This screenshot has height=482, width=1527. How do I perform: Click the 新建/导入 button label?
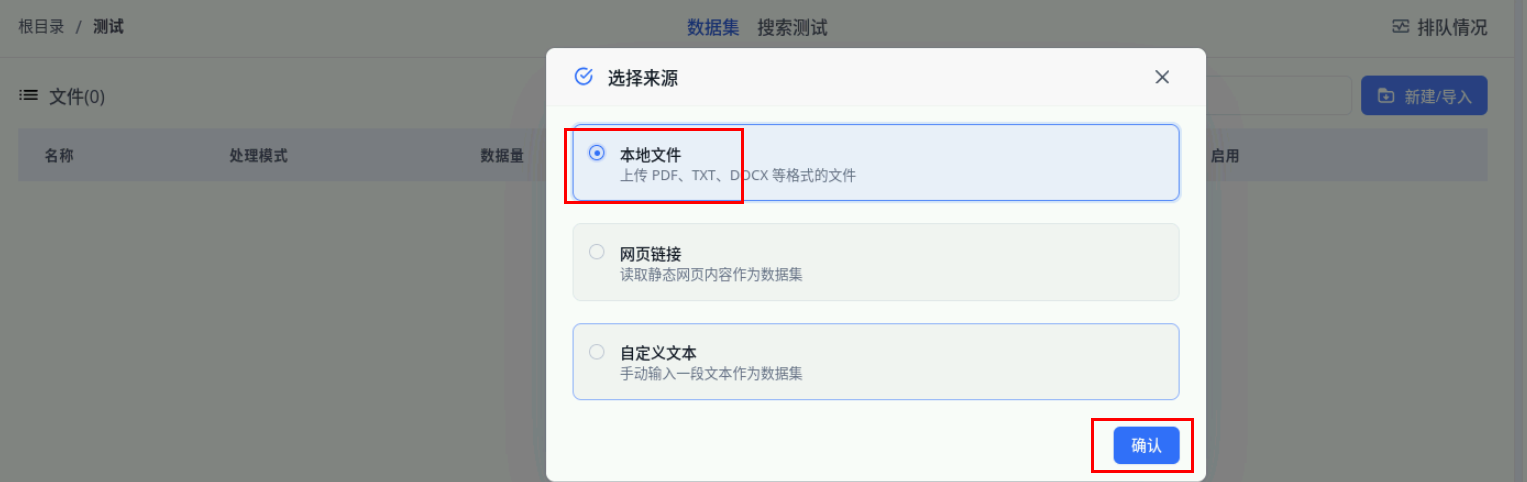[x=1438, y=97]
